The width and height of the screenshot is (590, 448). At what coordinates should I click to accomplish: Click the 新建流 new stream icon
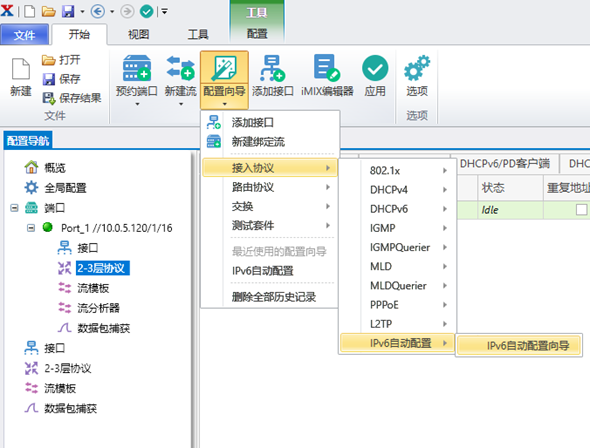click(x=181, y=68)
